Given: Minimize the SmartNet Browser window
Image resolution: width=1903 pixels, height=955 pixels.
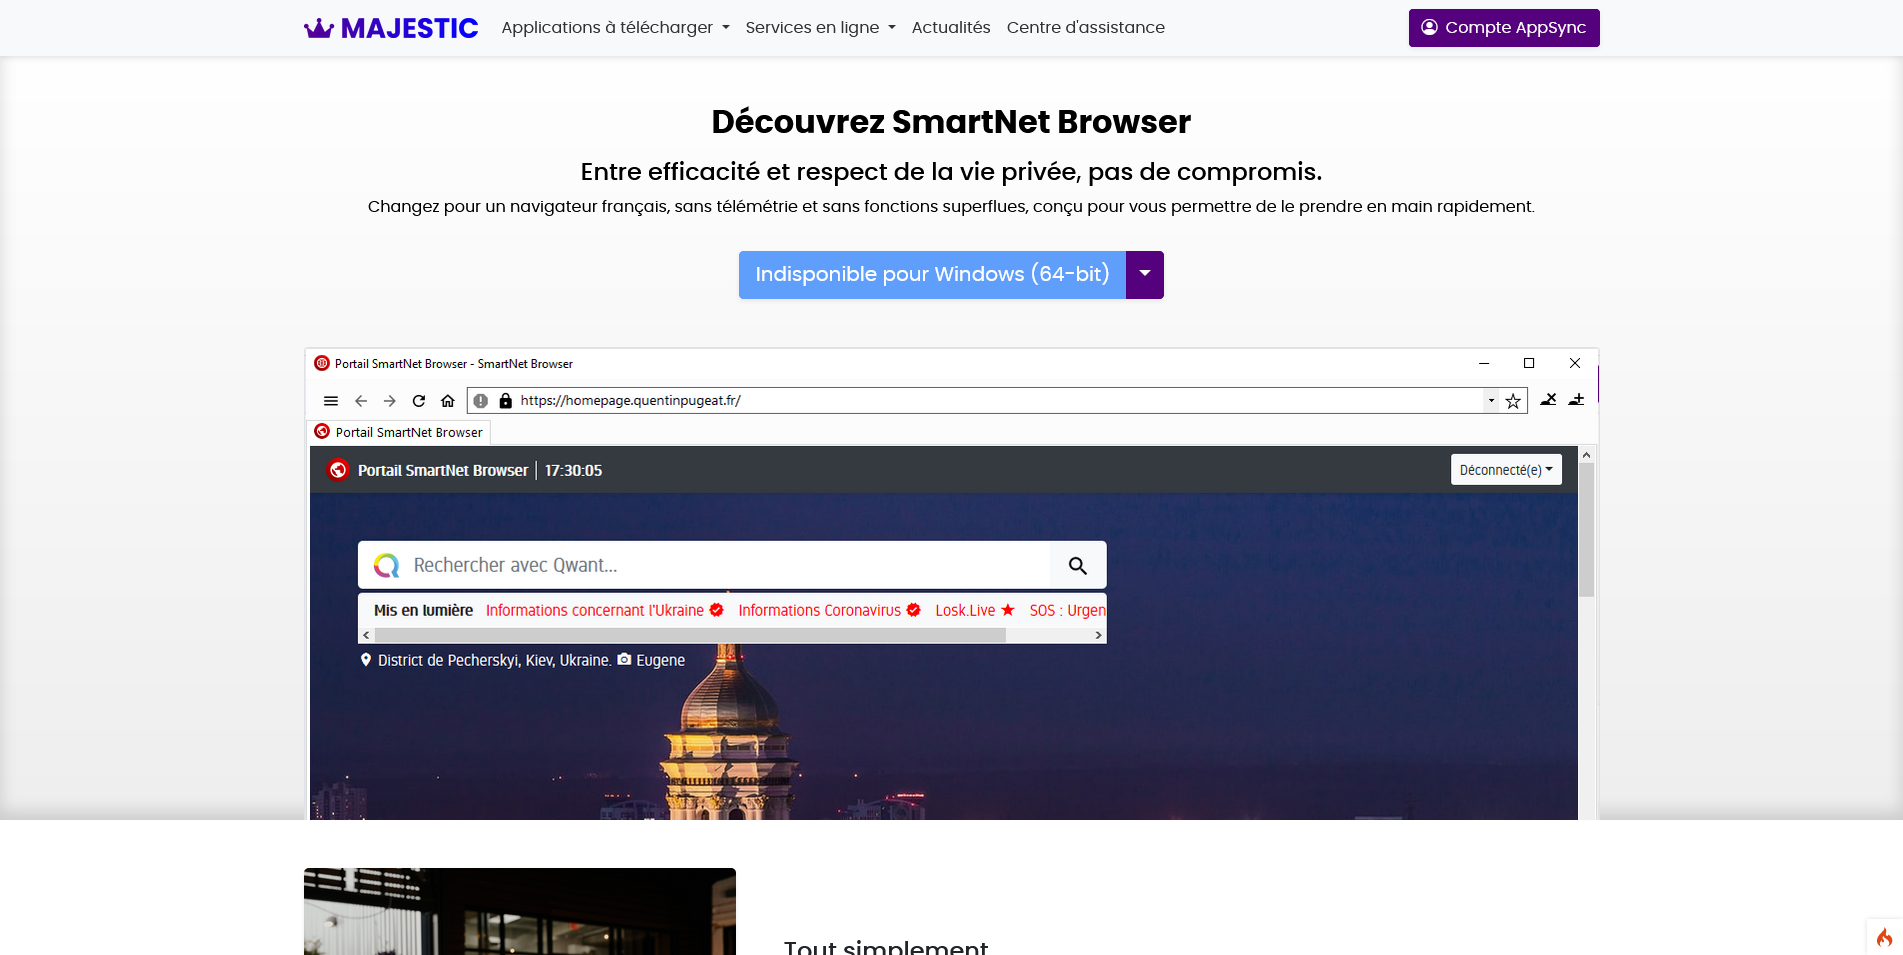Looking at the screenshot, I should pyautogui.click(x=1484, y=364).
